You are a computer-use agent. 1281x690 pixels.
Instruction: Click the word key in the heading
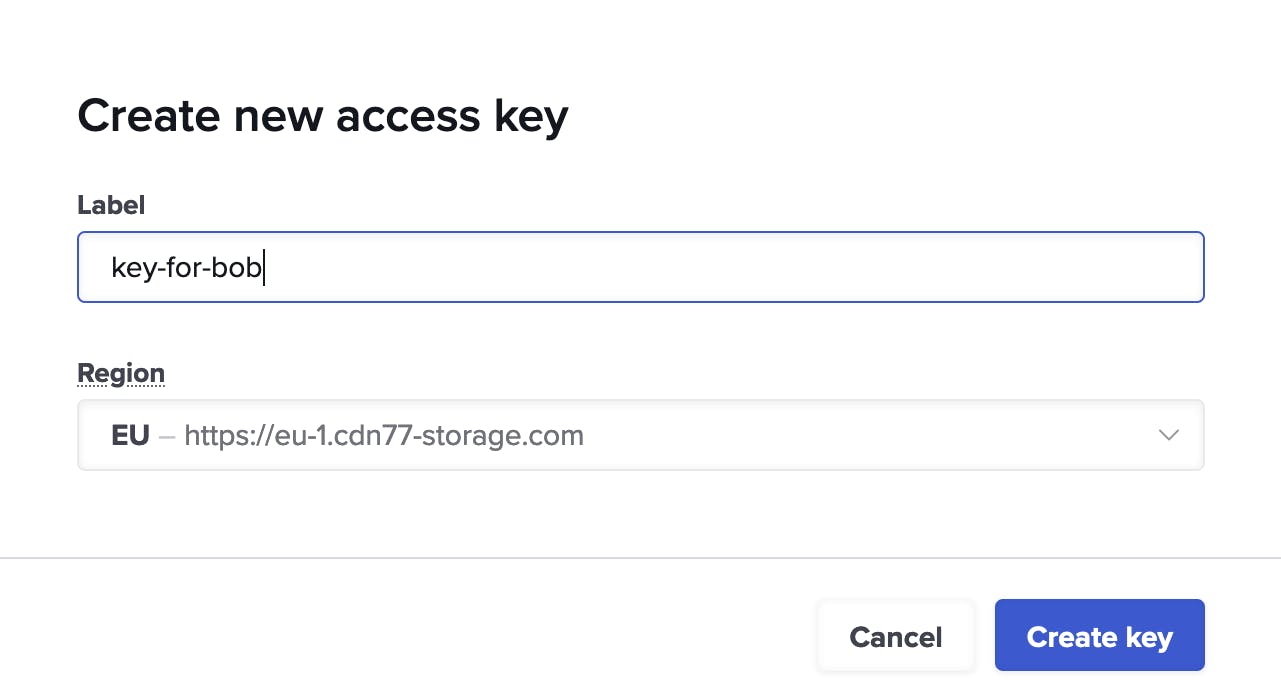click(531, 116)
